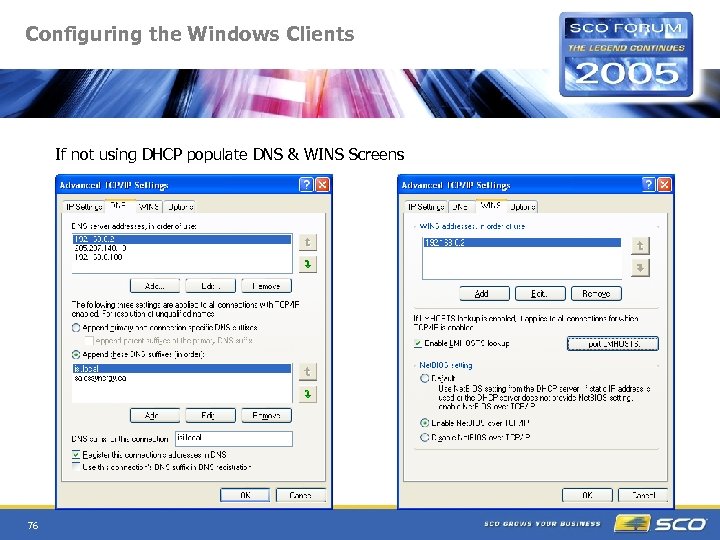Viewport: 720px width, 540px height.
Task: Click help icon in WINS dialog title bar
Action: 648,185
